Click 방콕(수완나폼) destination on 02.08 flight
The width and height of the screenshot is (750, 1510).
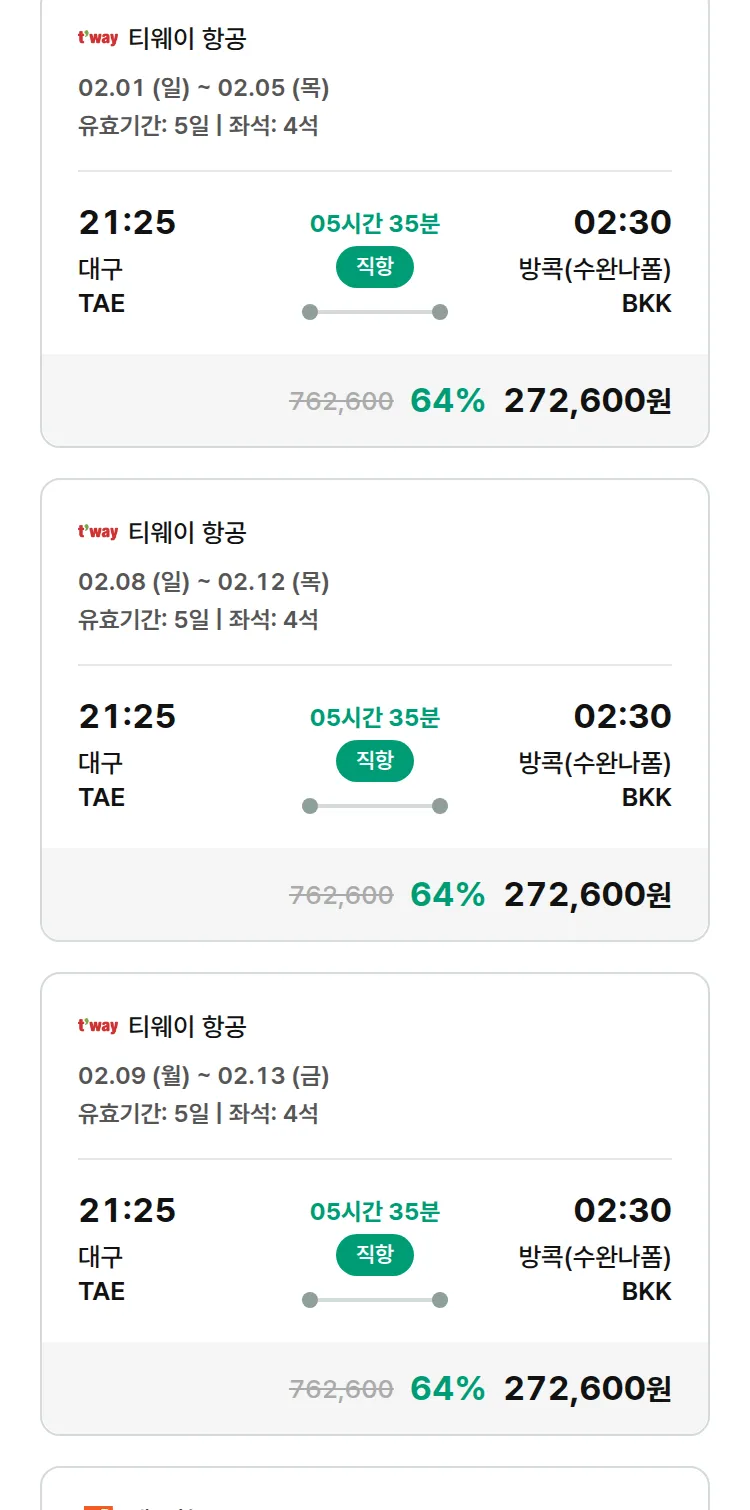(x=595, y=763)
